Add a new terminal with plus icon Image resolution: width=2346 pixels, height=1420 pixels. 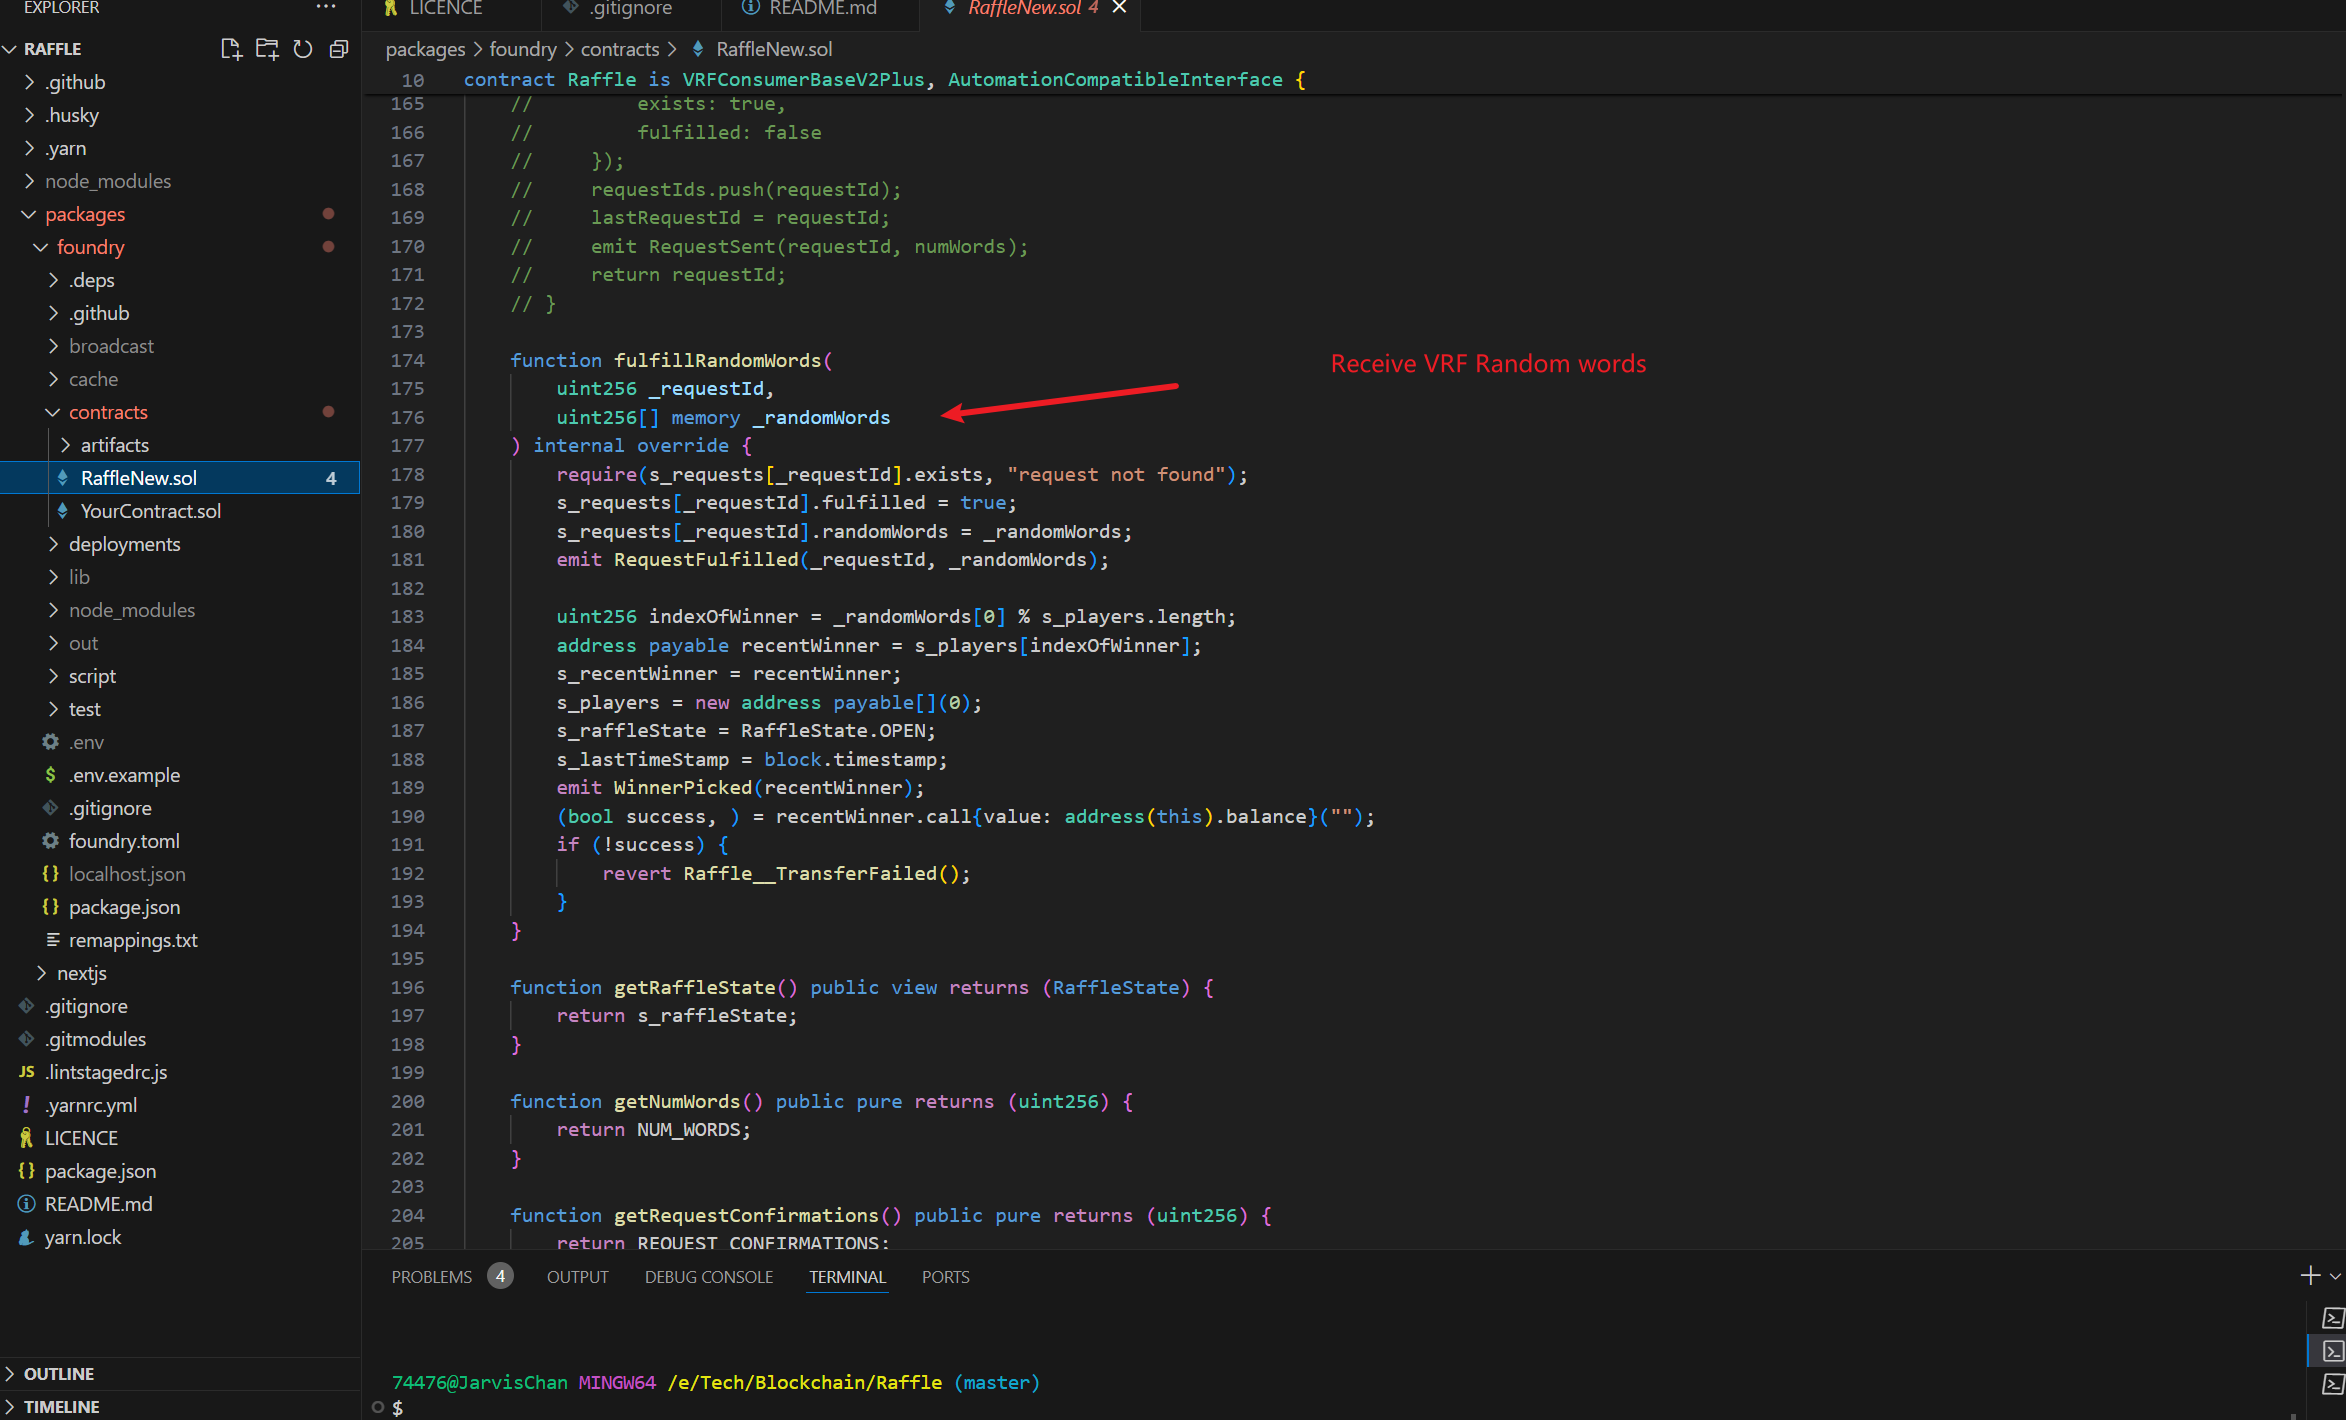(2309, 1276)
